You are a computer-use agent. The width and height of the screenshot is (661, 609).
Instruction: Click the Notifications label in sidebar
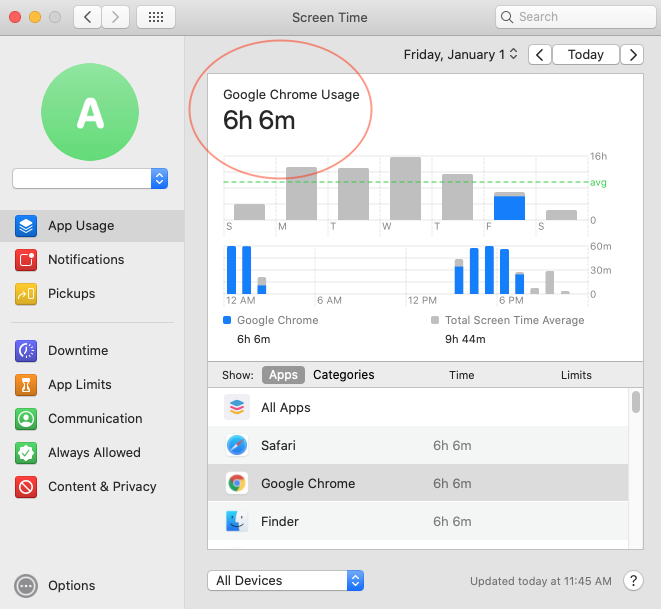tap(86, 260)
